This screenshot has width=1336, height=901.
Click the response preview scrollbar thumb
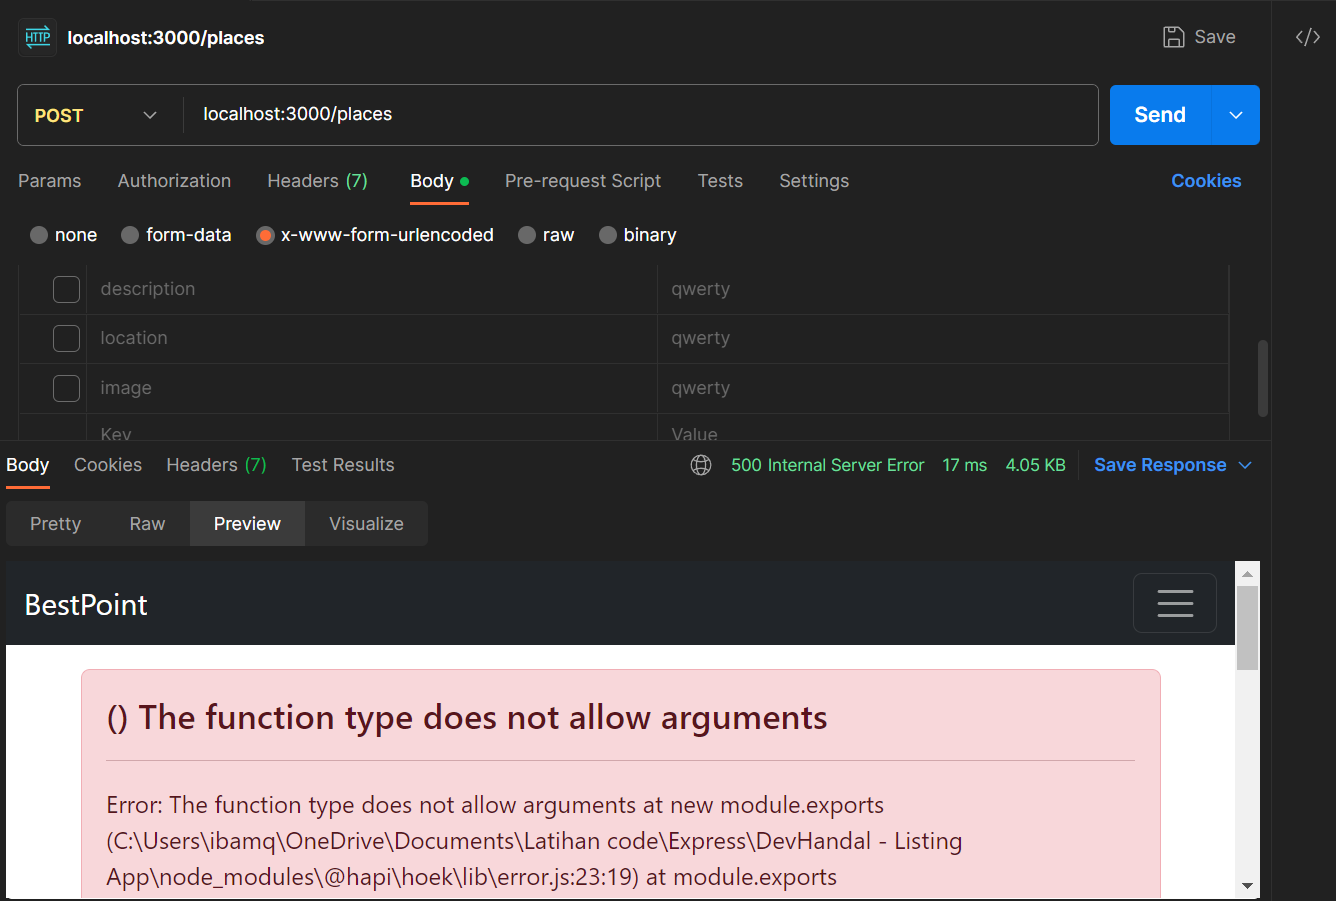click(1247, 627)
